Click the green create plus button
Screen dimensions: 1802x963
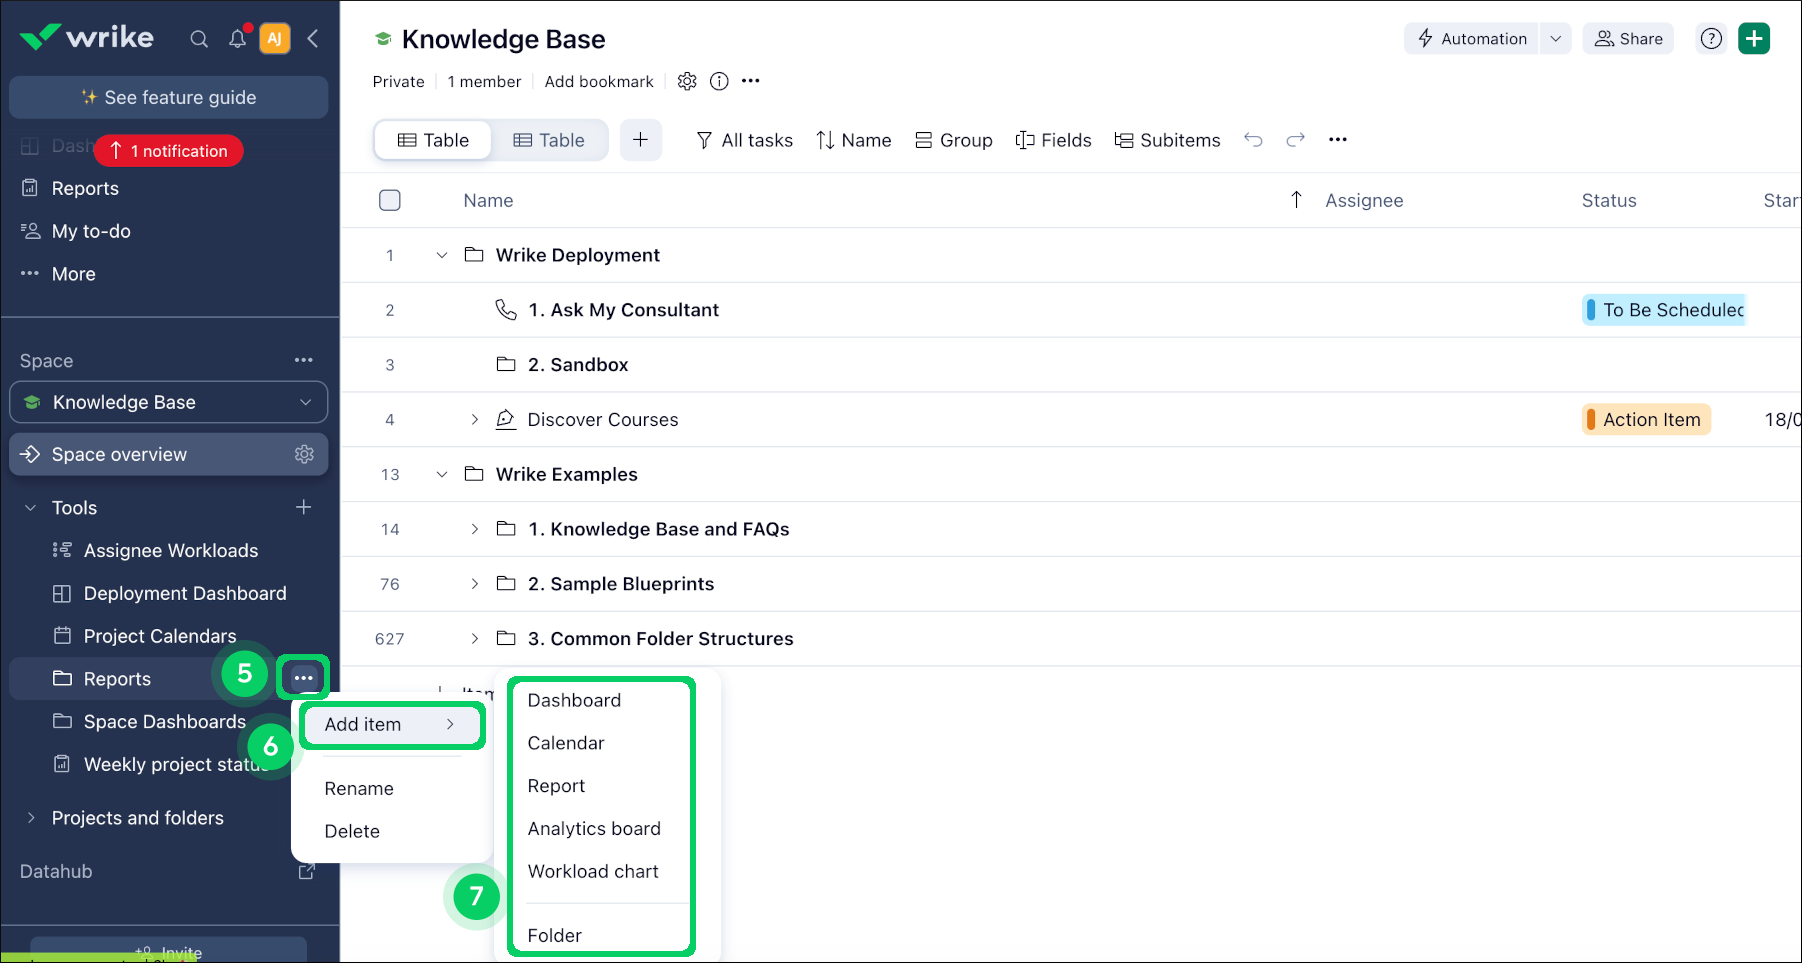[1754, 39]
